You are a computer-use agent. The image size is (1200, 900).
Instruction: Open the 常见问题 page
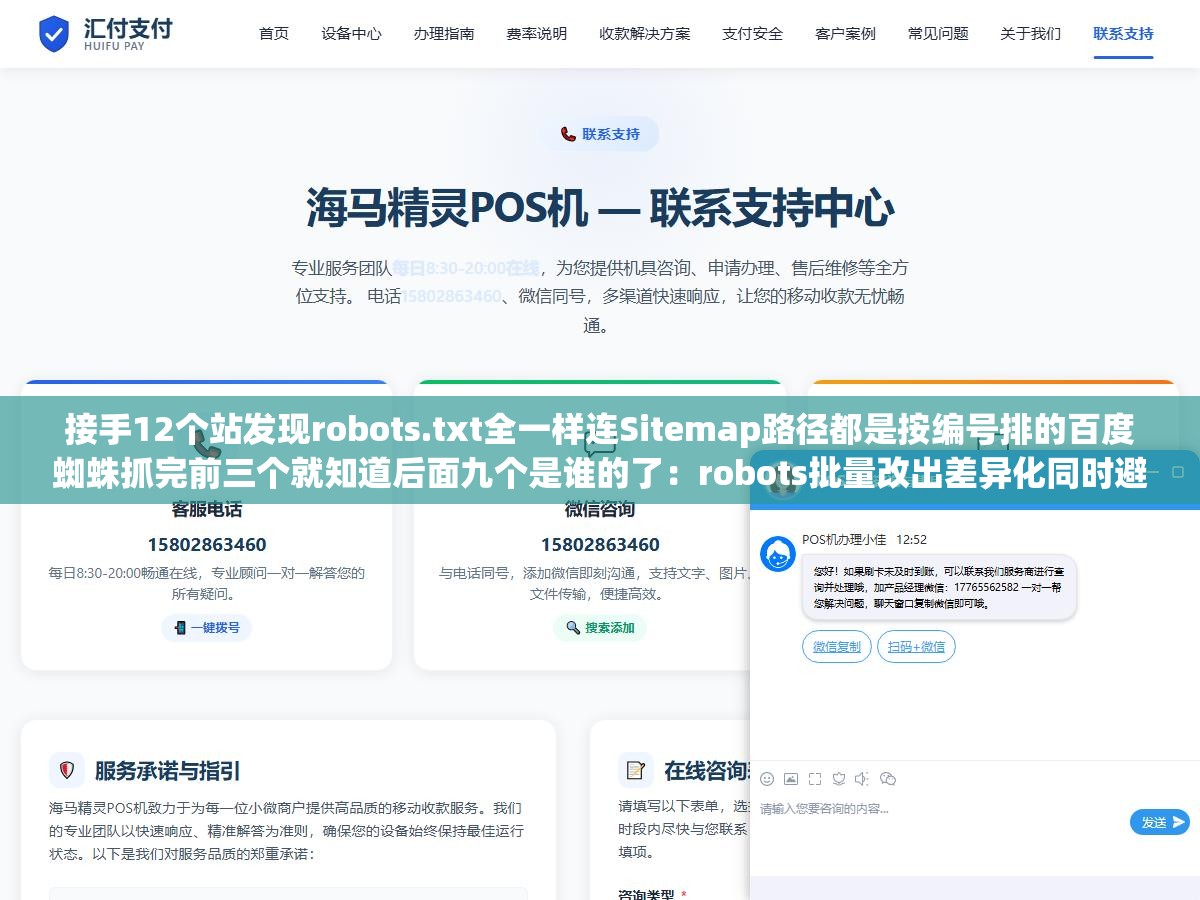pyautogui.click(x=938, y=34)
